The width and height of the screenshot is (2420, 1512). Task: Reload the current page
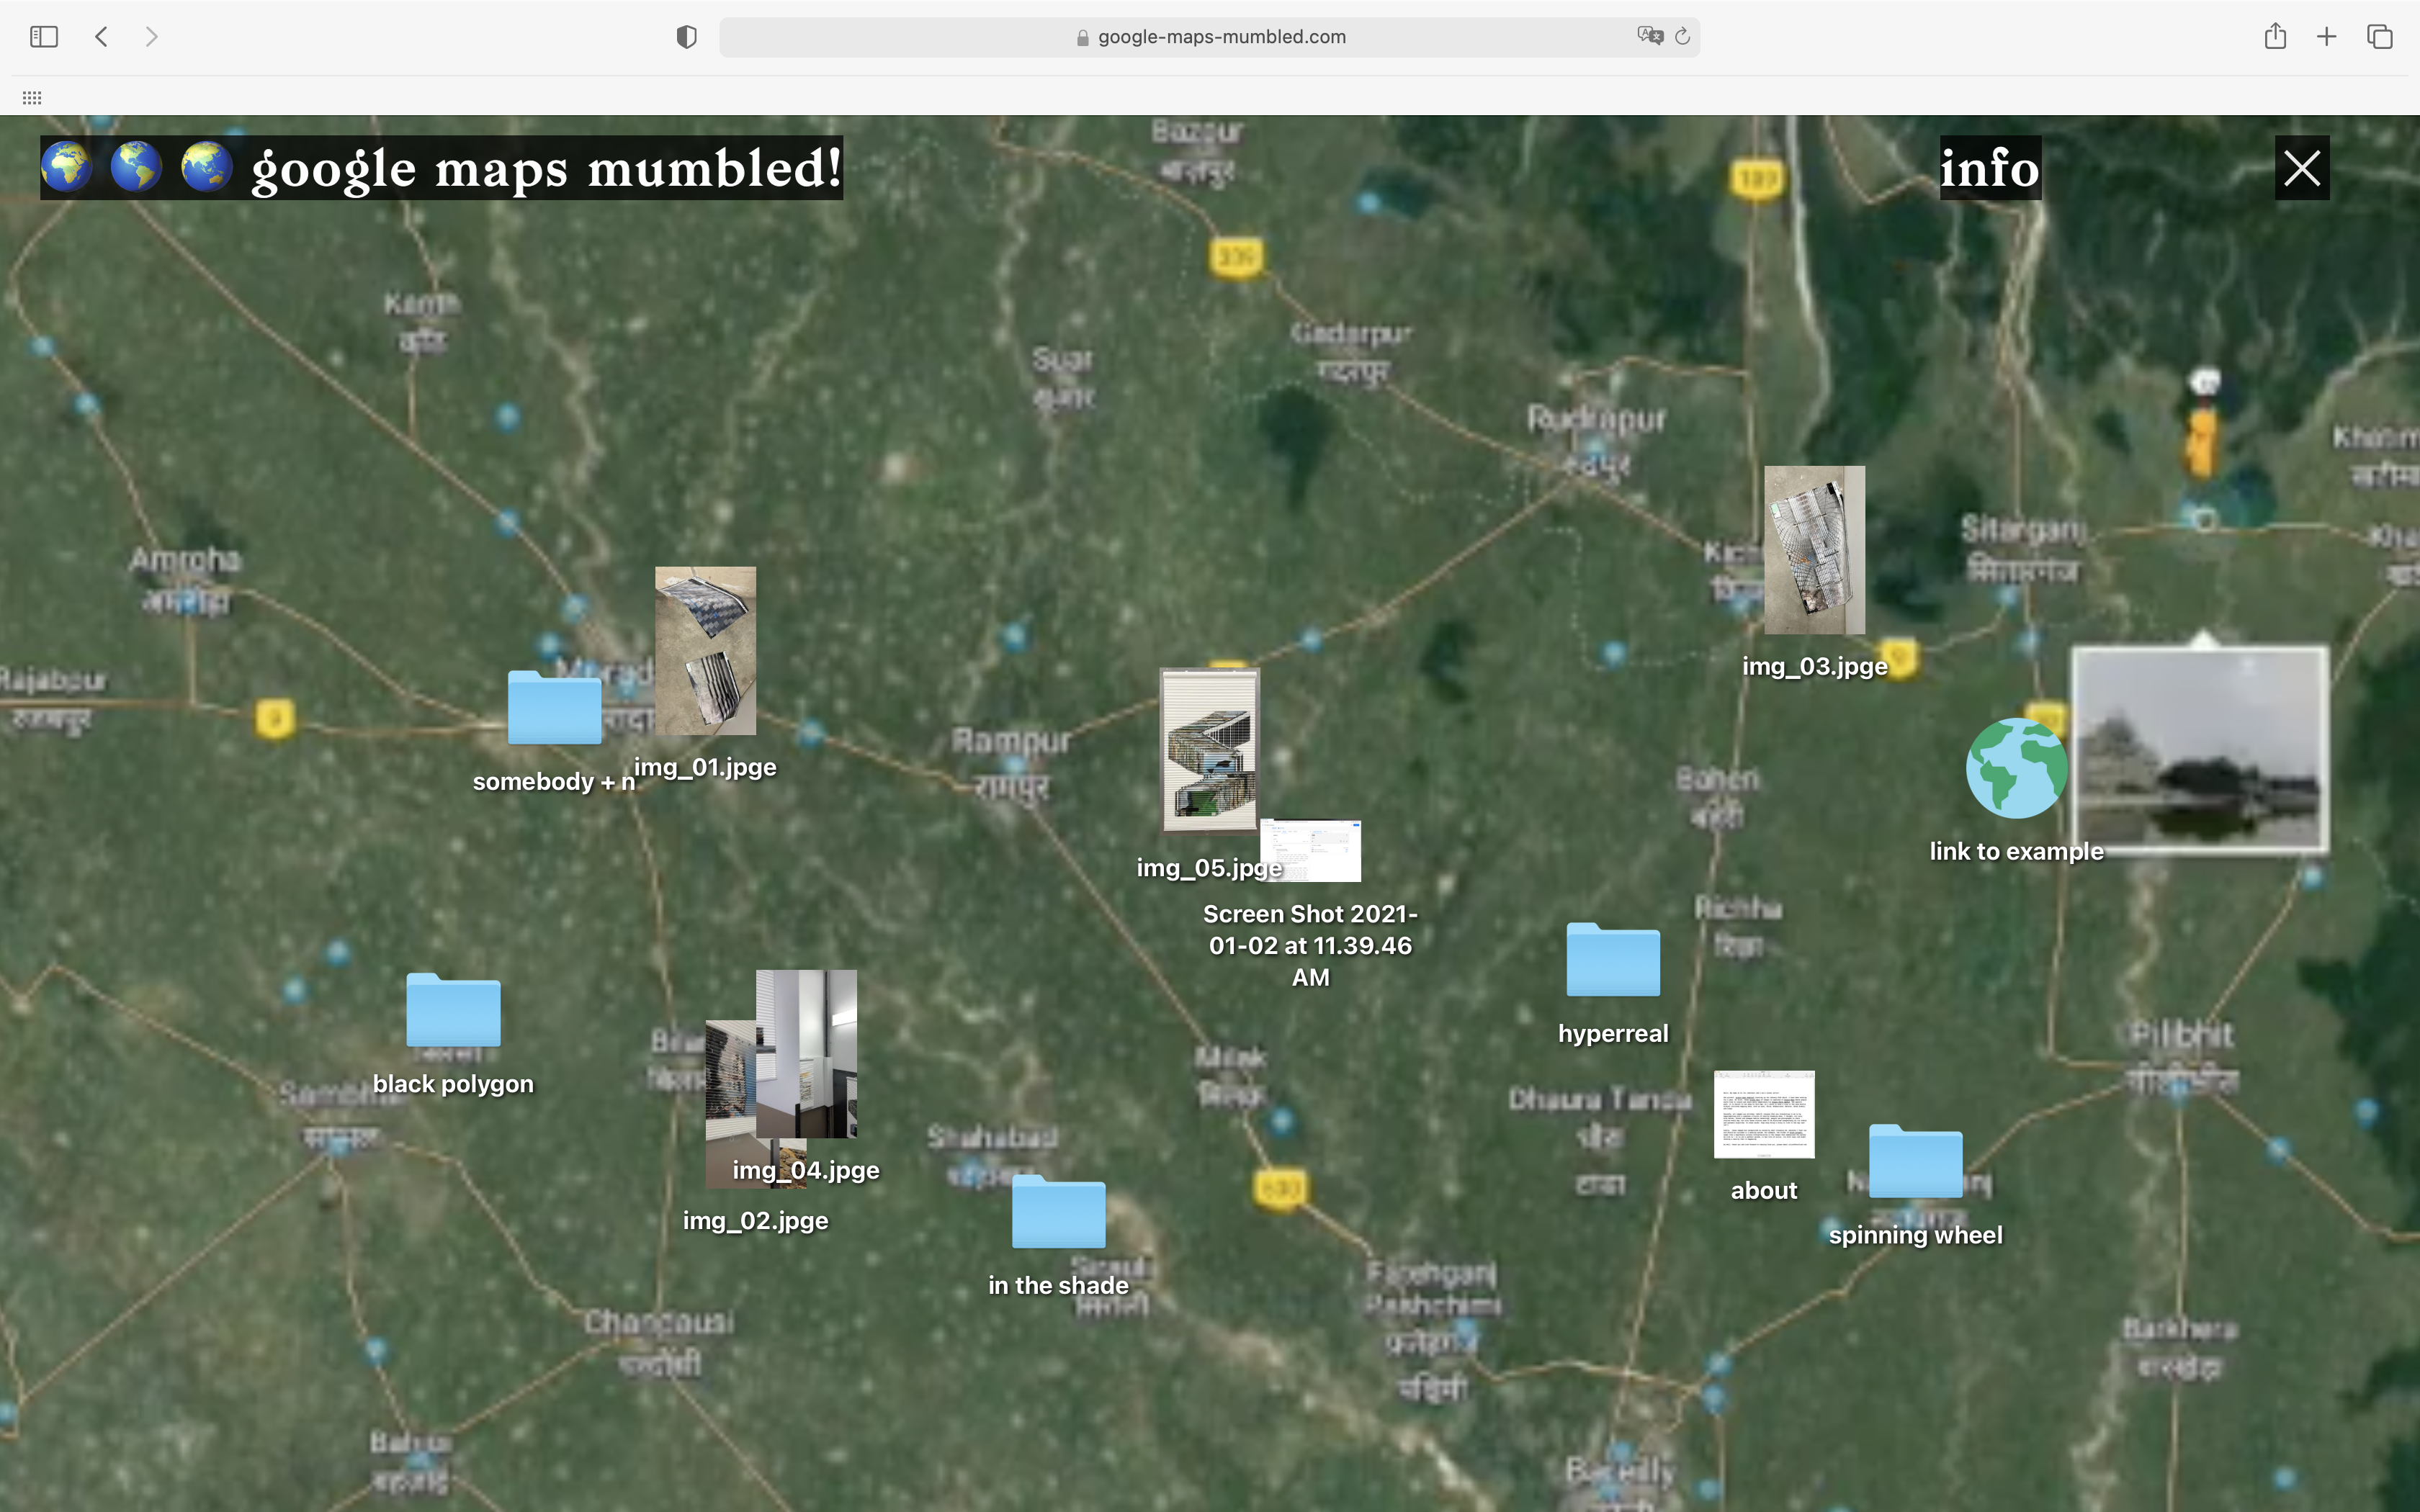[1682, 37]
